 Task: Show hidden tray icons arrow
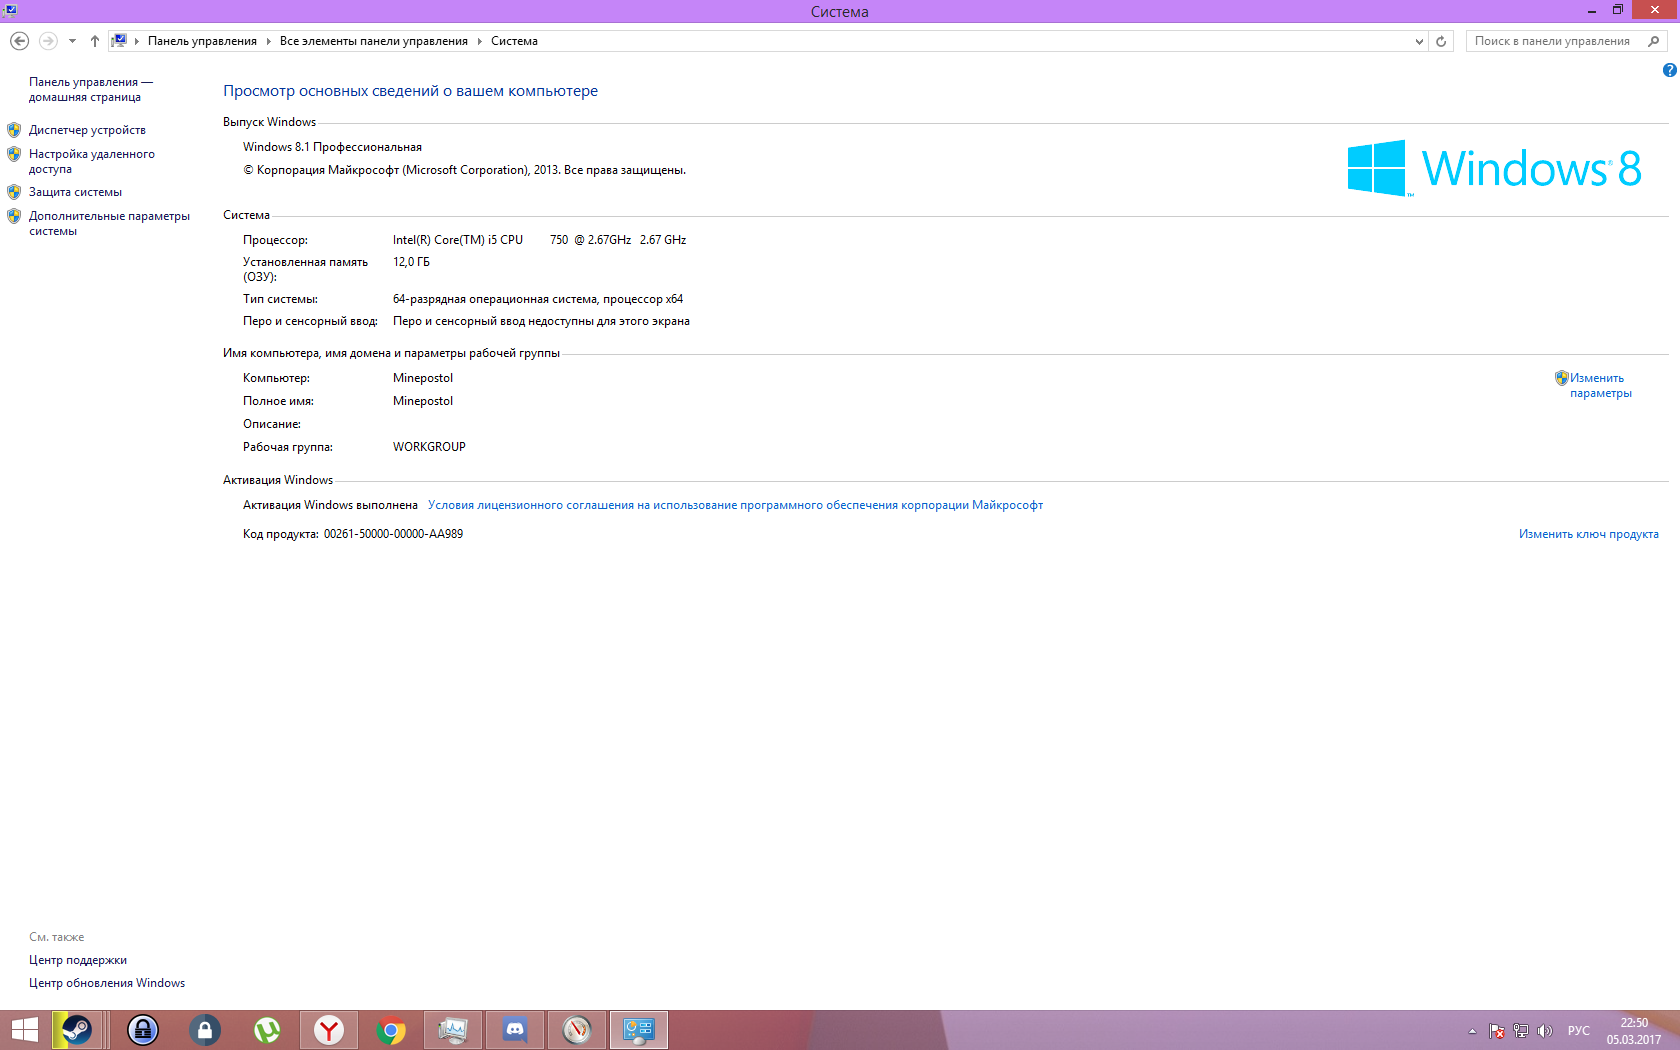(1472, 1031)
